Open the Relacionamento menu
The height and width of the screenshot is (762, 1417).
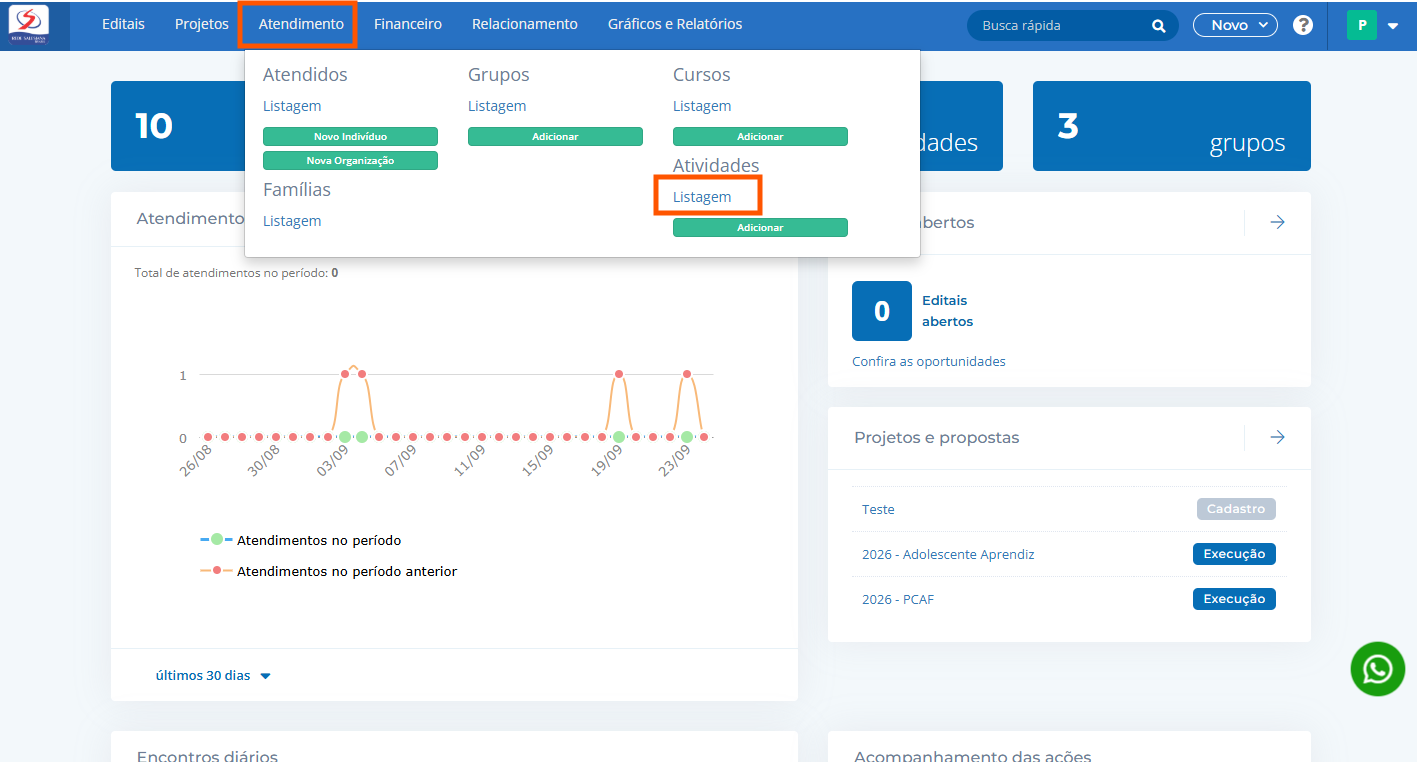525,24
